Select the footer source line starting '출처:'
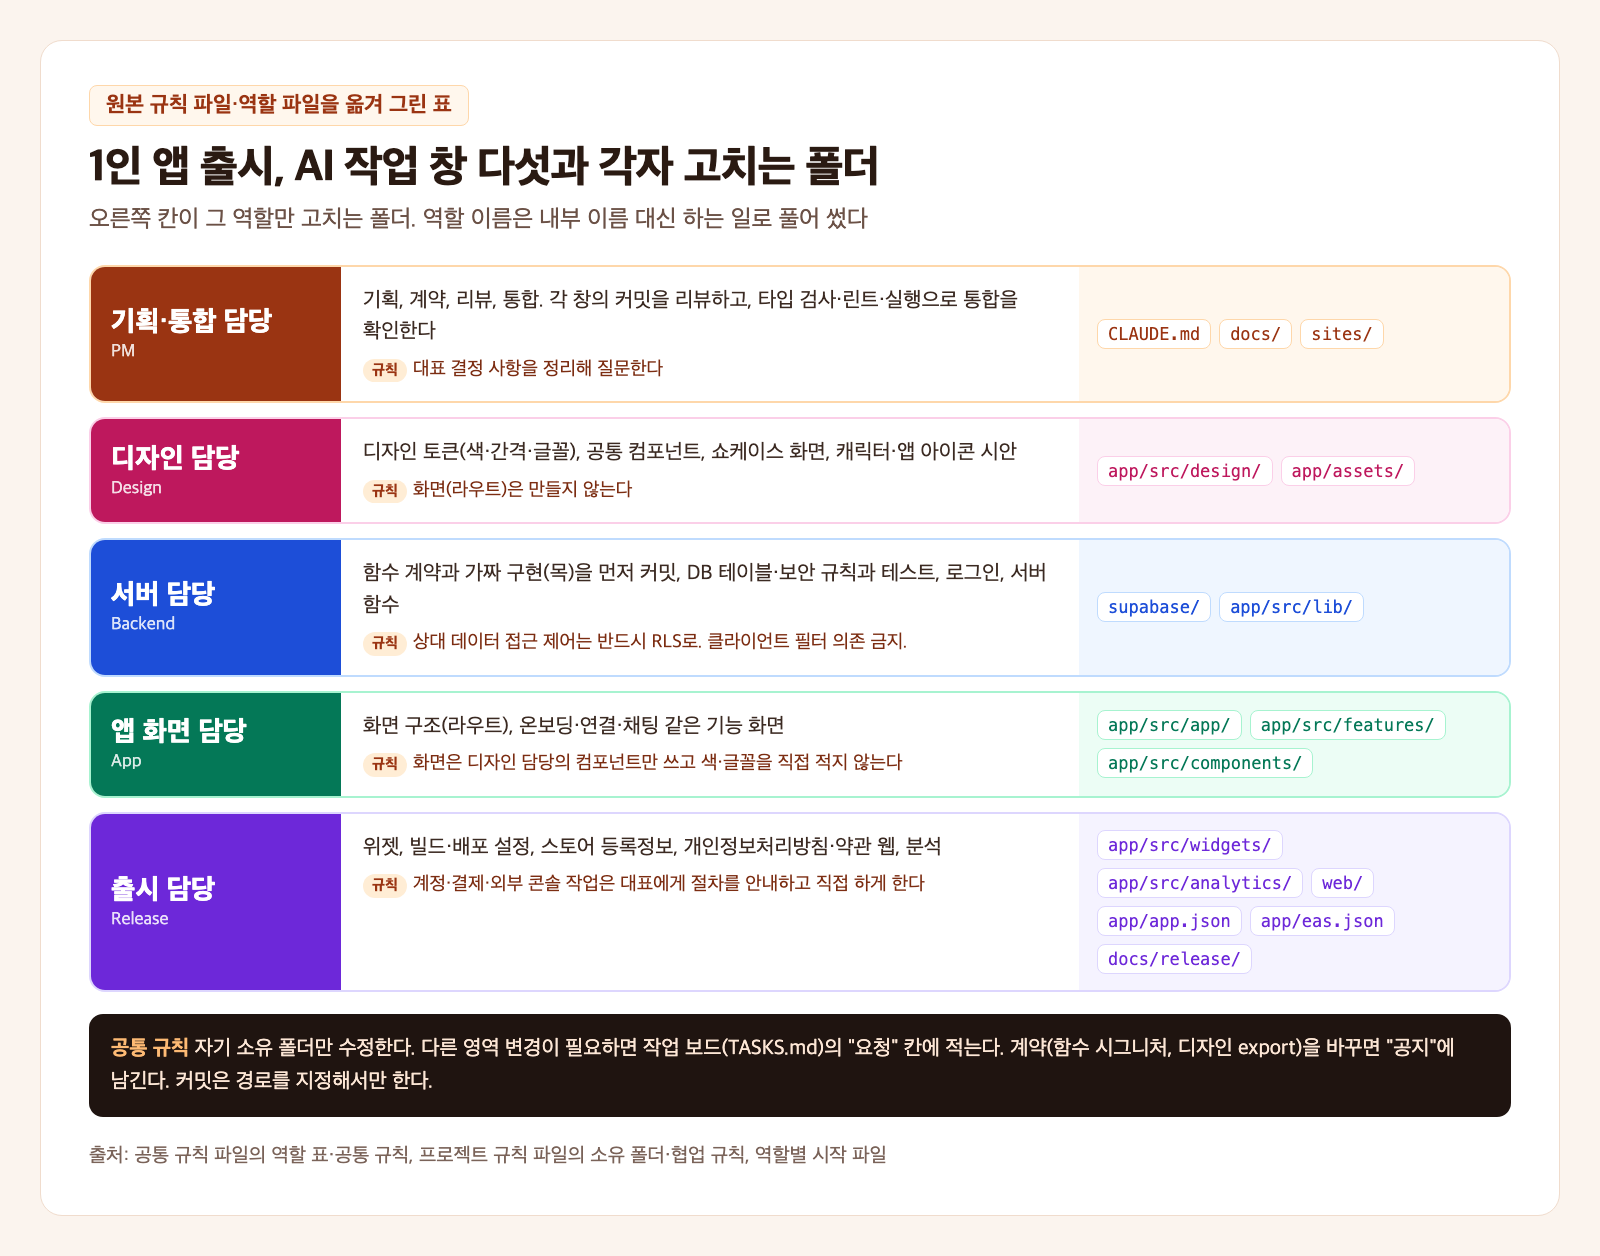The image size is (1600, 1256). (x=488, y=1154)
